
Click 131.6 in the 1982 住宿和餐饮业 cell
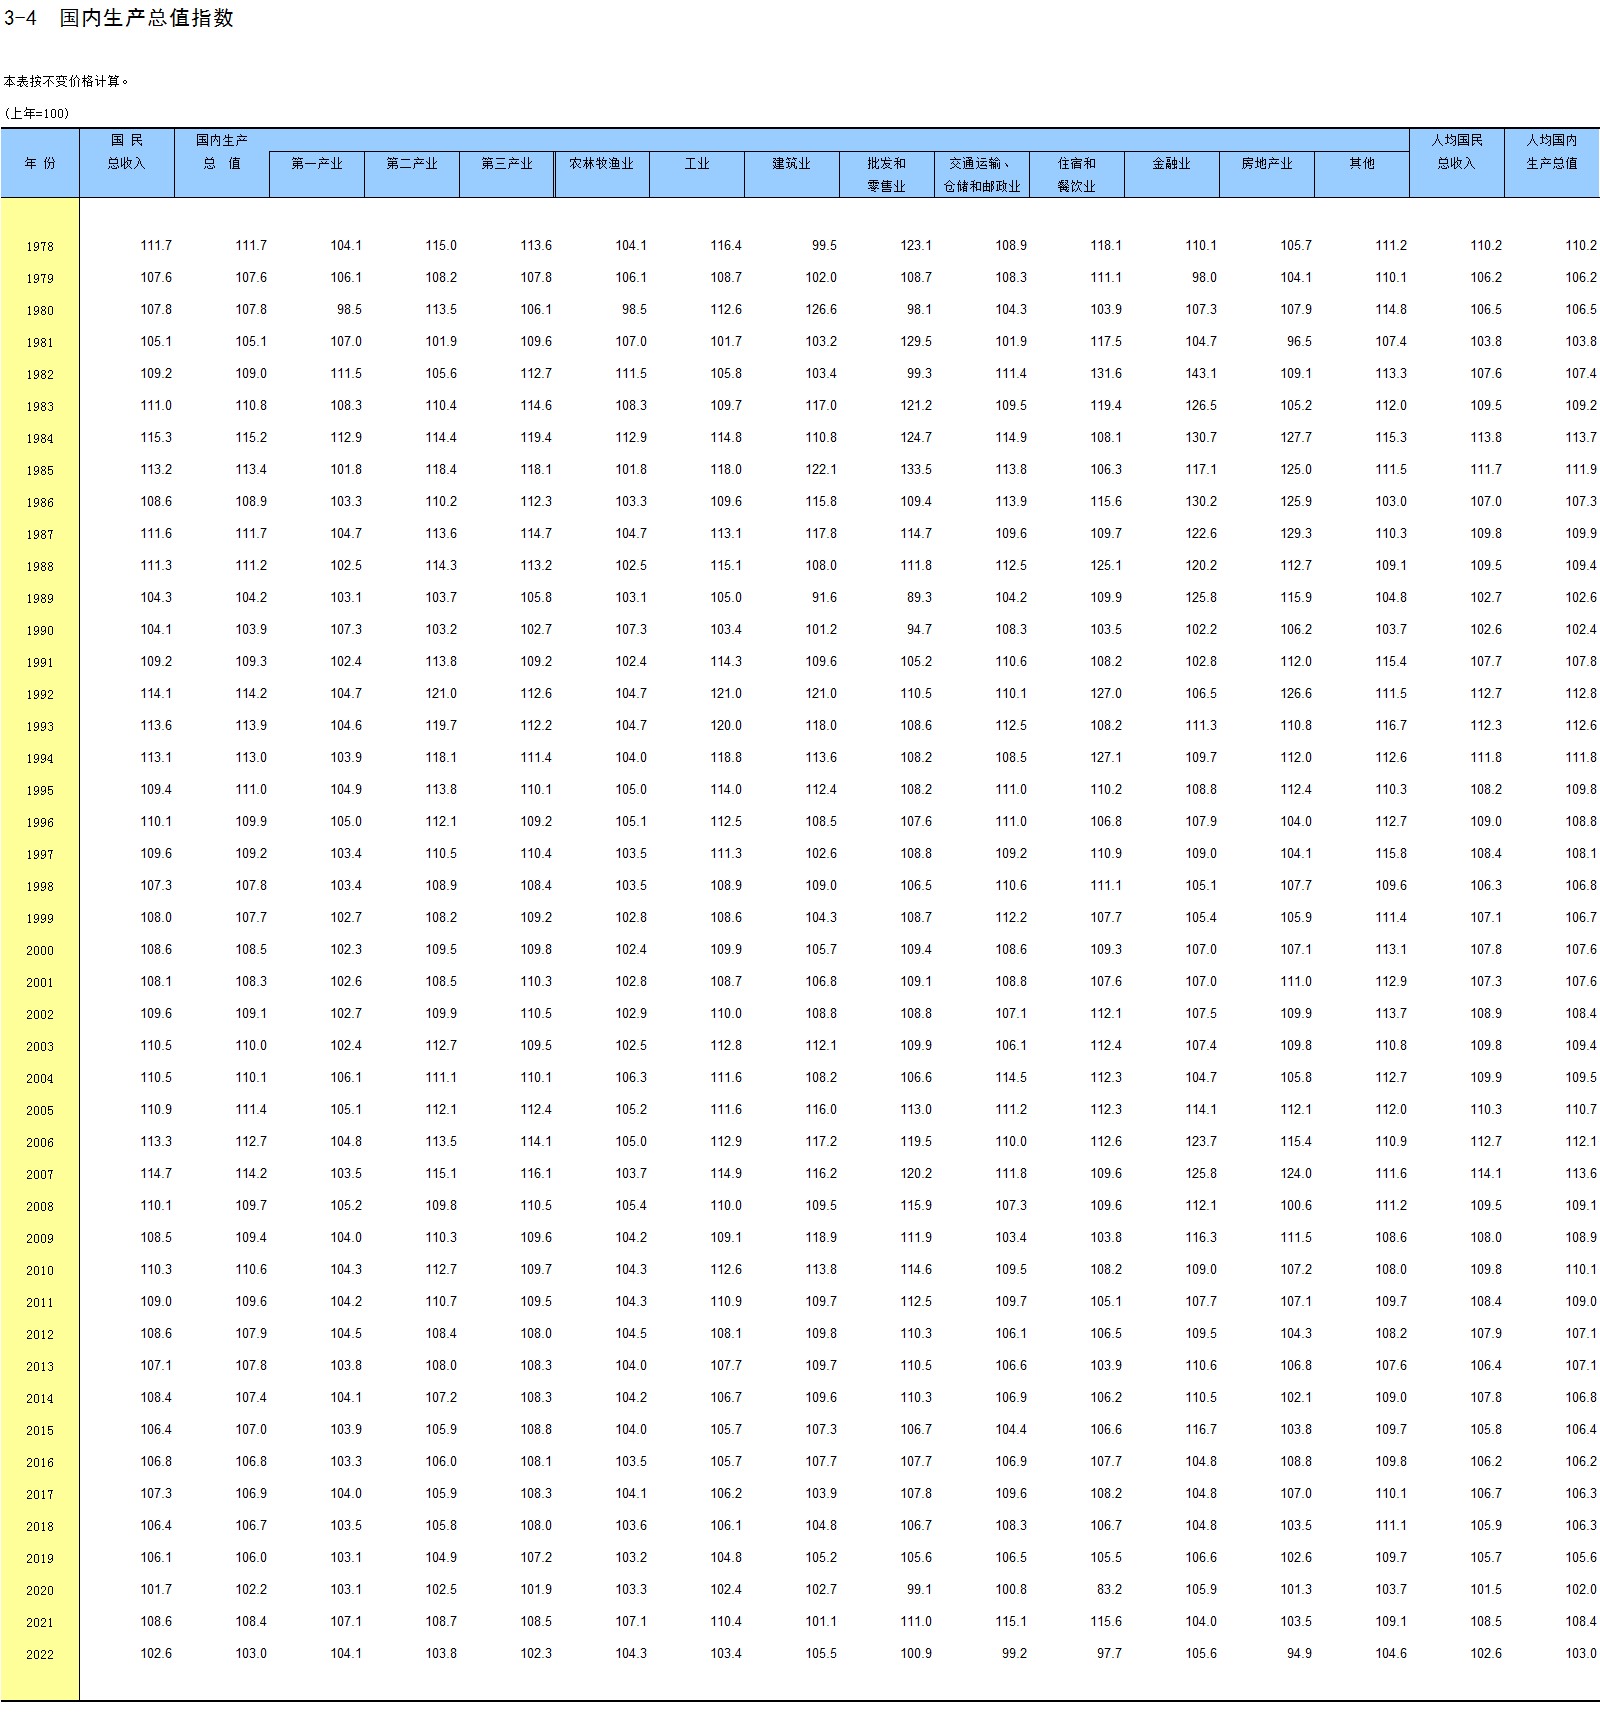[1106, 374]
